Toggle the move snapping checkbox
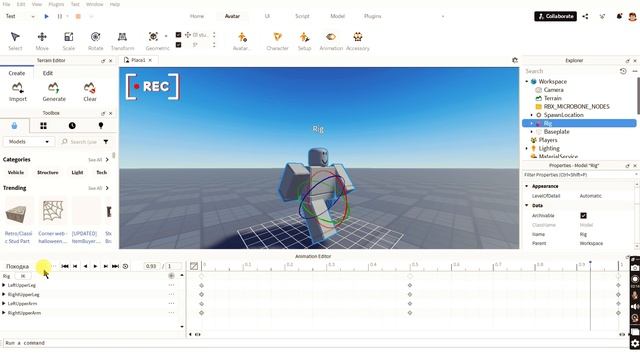The height and width of the screenshot is (360, 640). 178,35
